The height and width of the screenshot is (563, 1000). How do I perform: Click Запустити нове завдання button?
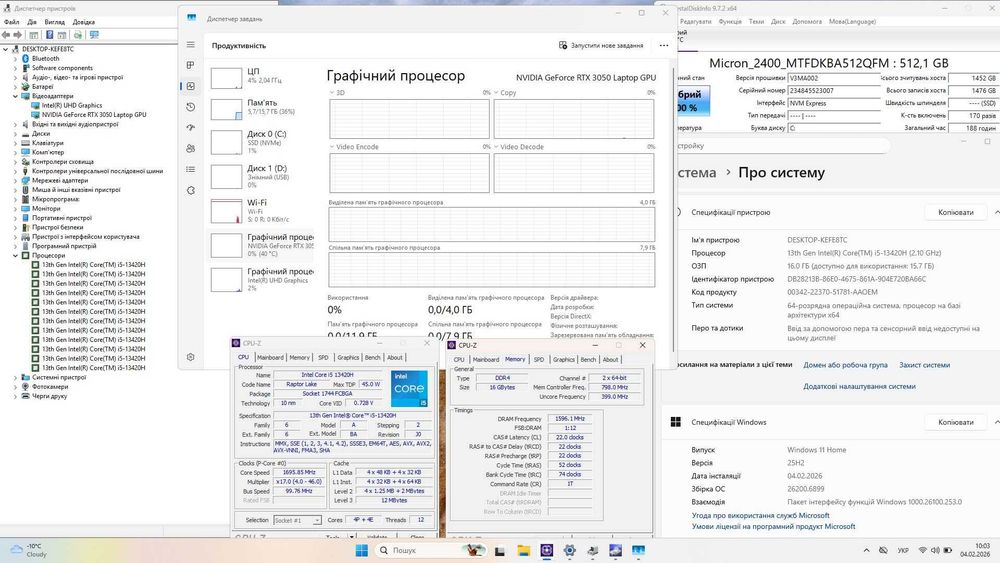coord(601,45)
